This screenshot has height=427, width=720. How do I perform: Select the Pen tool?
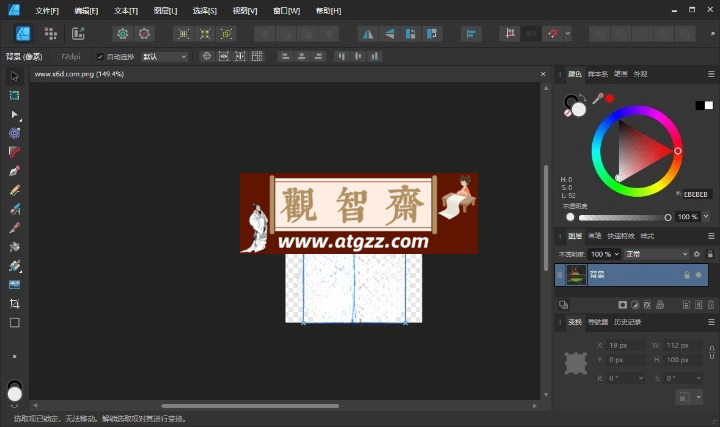pyautogui.click(x=14, y=171)
